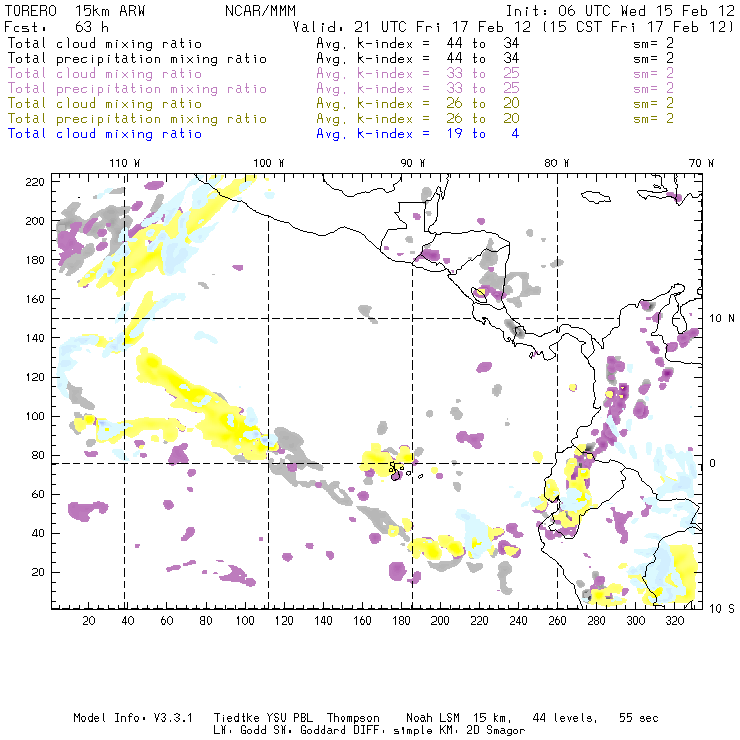Click the 10 N latitude label

[x=722, y=318]
